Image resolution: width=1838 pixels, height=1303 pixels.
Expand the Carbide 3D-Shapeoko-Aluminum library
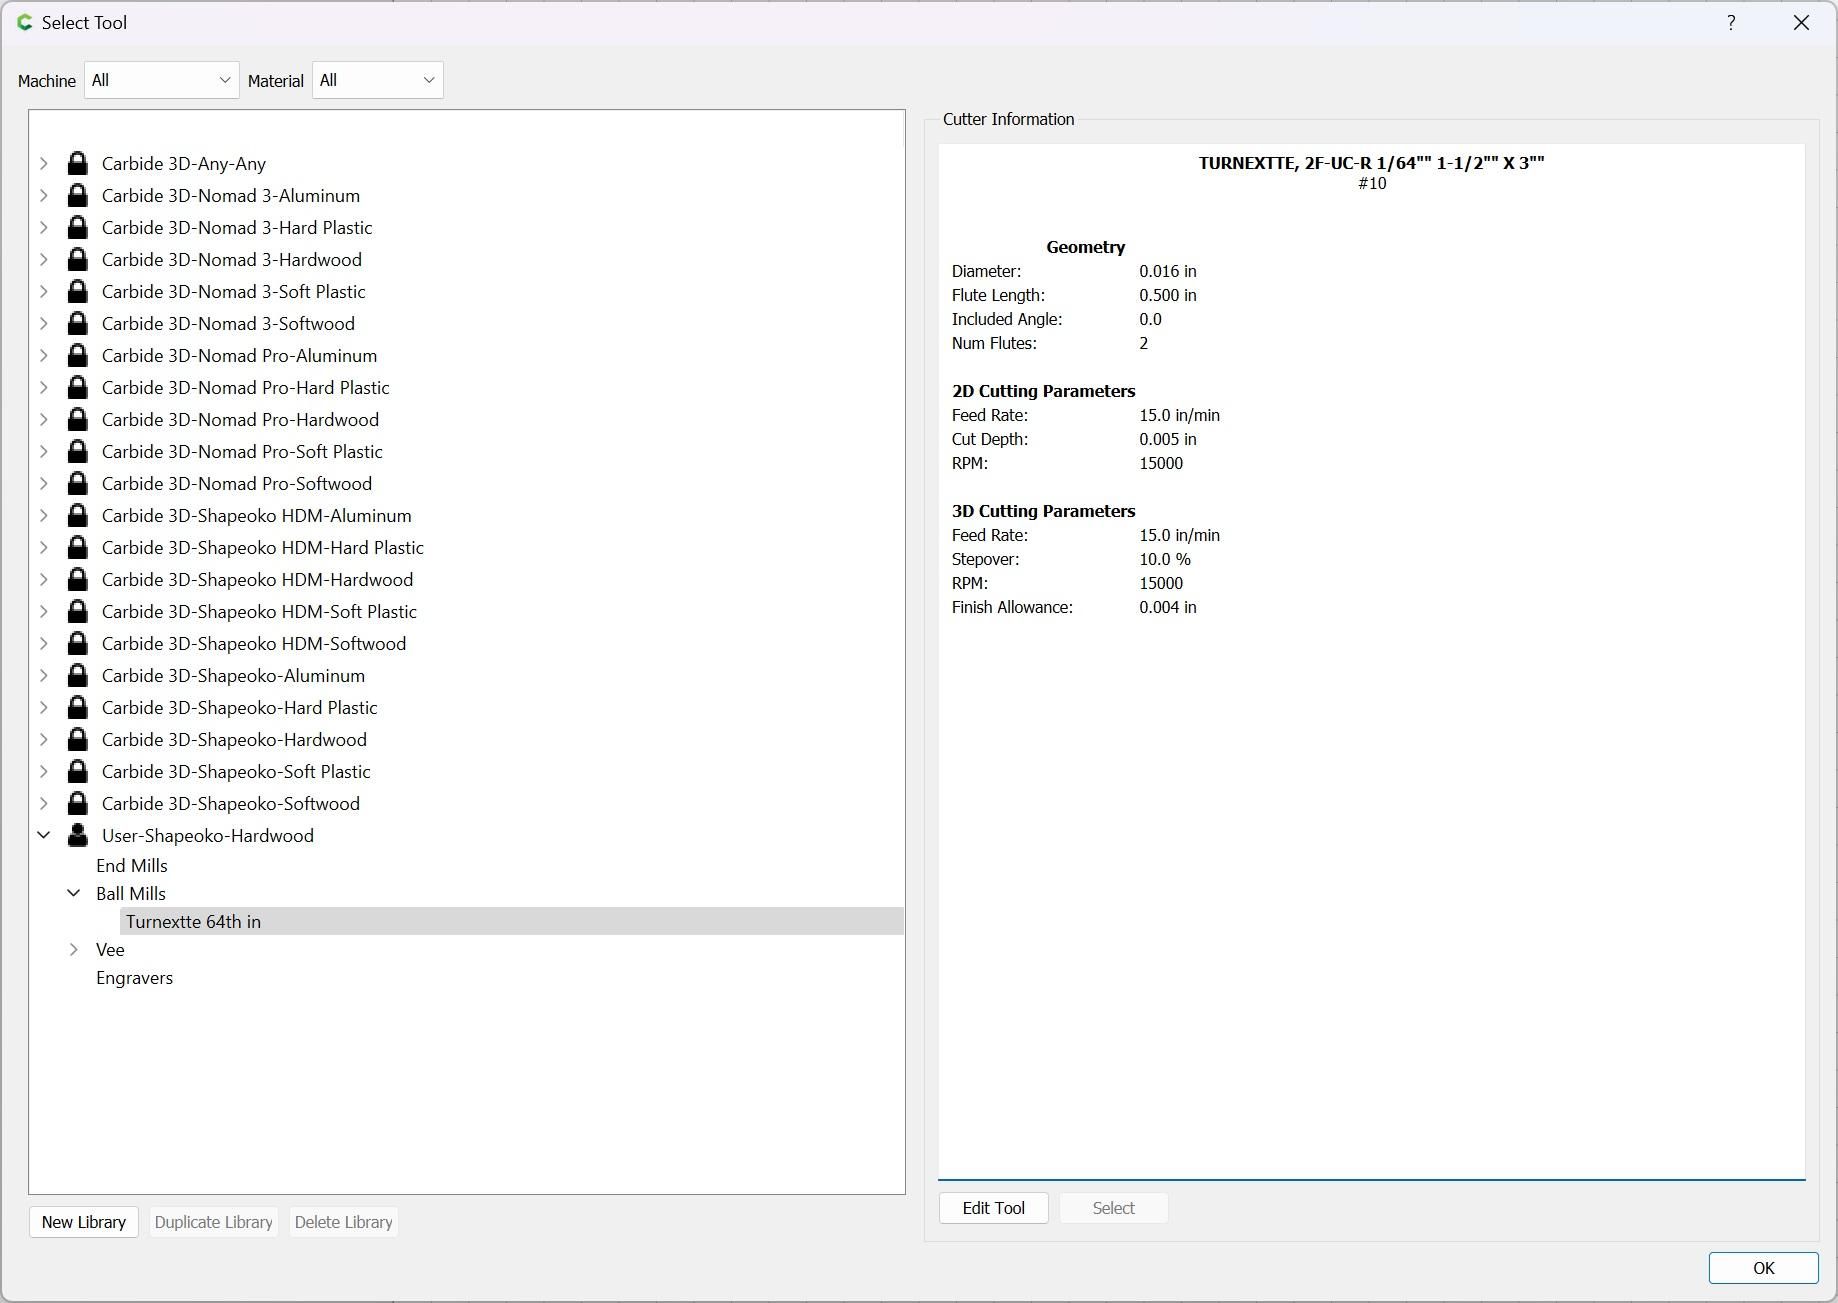[x=44, y=675]
